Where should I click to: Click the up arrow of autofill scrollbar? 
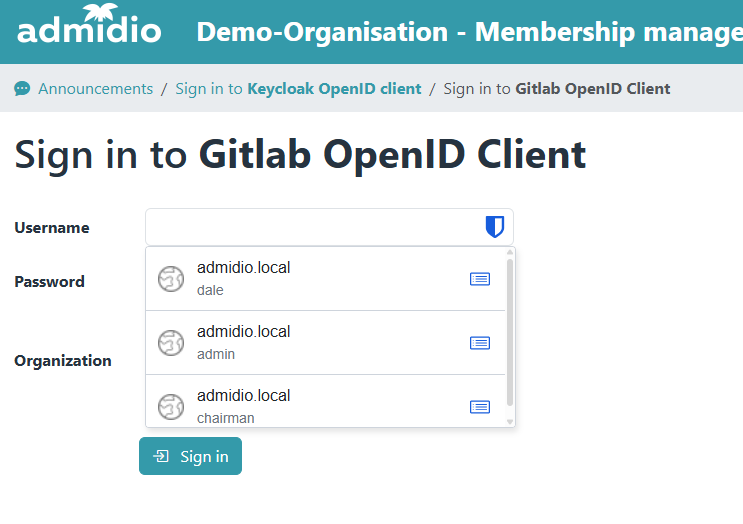click(x=510, y=253)
